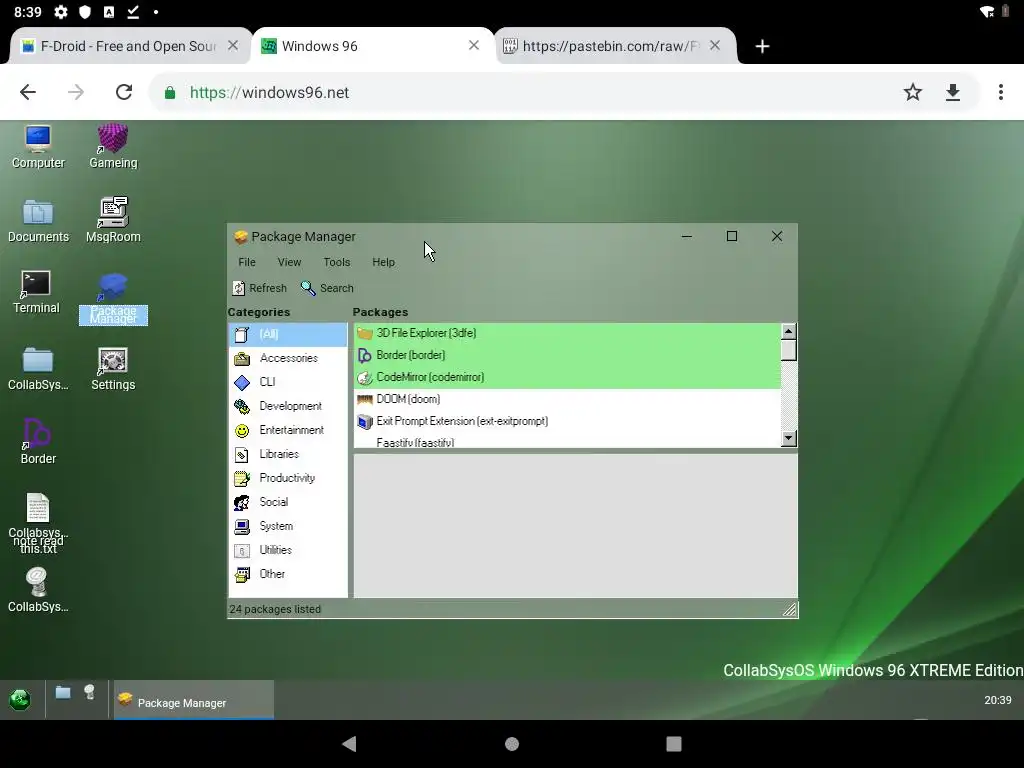Select the Exit Prompt Extension package

[567, 421]
